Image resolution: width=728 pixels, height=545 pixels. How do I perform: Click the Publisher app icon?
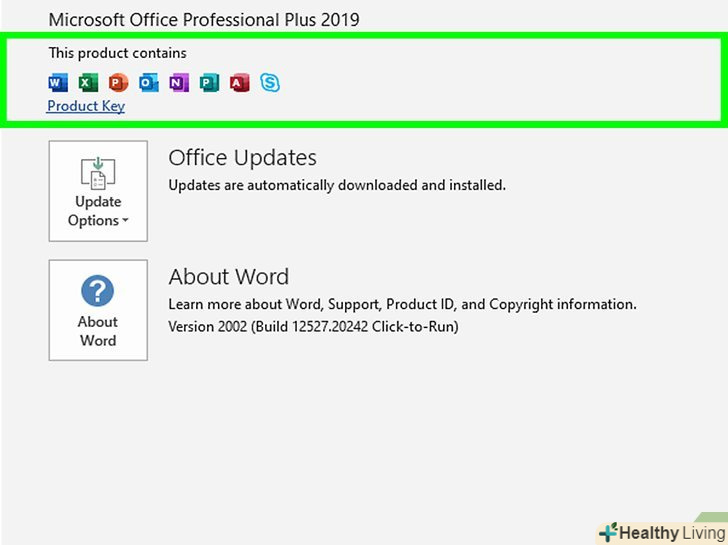pos(209,83)
